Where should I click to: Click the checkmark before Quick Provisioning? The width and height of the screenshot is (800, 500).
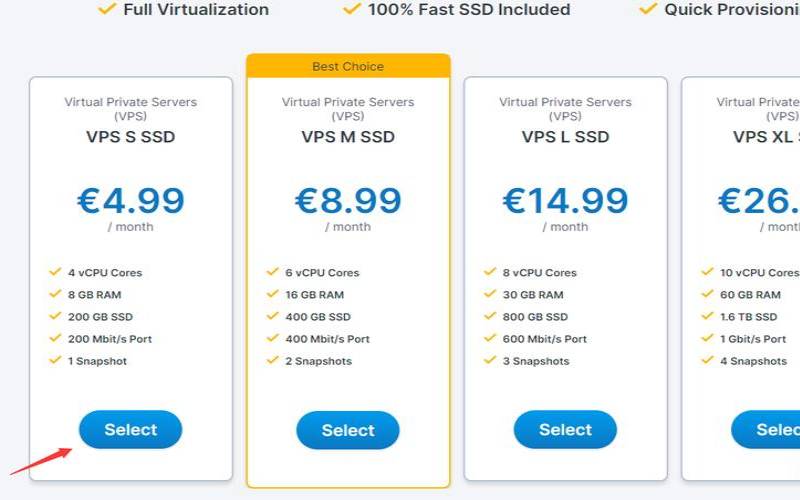[648, 9]
